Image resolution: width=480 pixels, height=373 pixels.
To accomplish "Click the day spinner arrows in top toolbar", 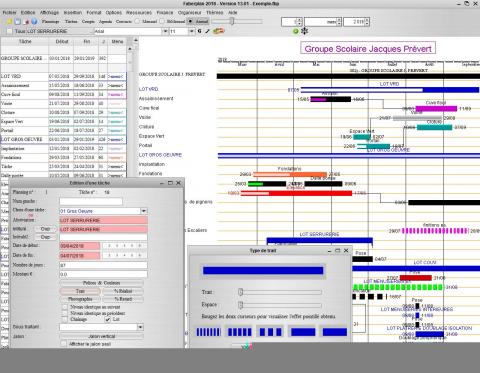I will point(299,22).
